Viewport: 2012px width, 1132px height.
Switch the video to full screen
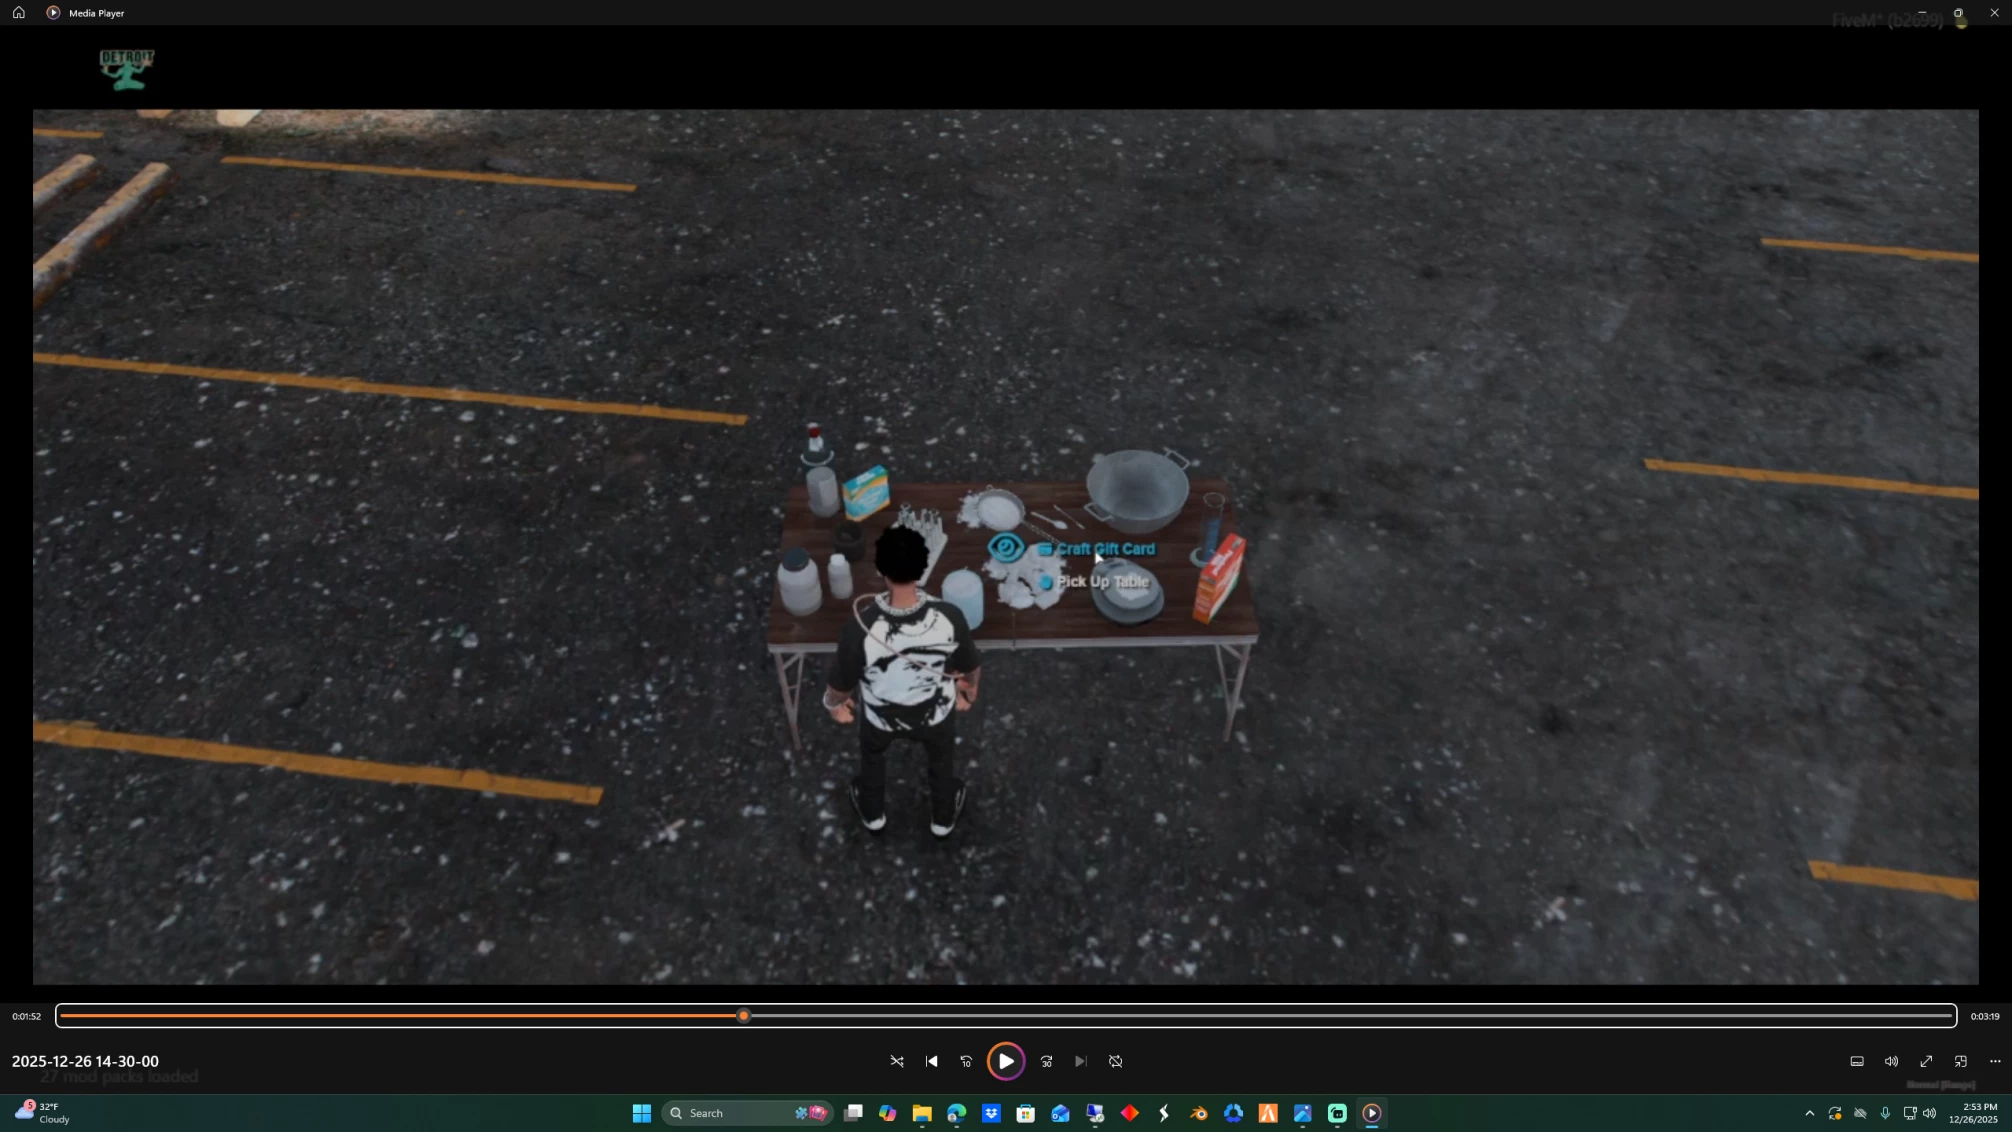1926,1061
